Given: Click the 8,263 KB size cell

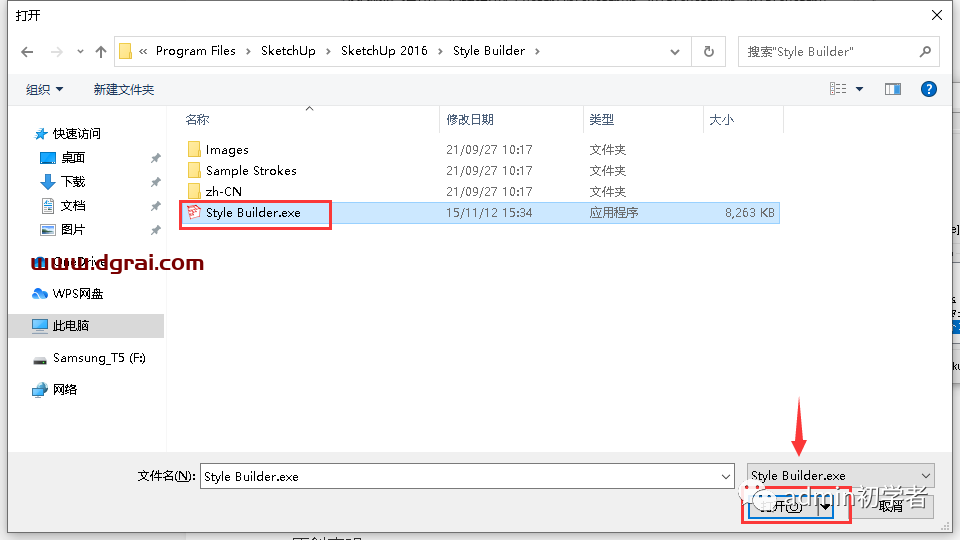Looking at the screenshot, I should pos(749,212).
